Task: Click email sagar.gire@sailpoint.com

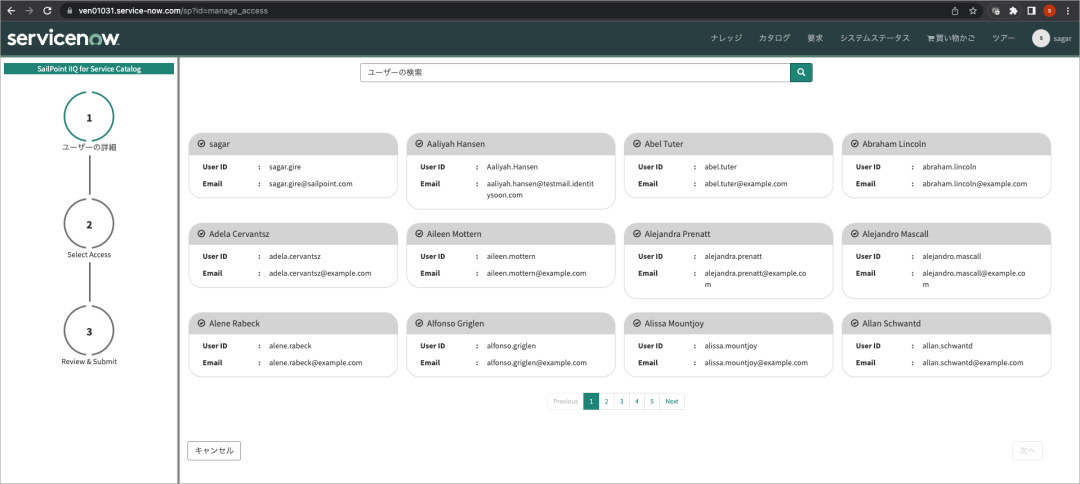Action: tap(311, 184)
